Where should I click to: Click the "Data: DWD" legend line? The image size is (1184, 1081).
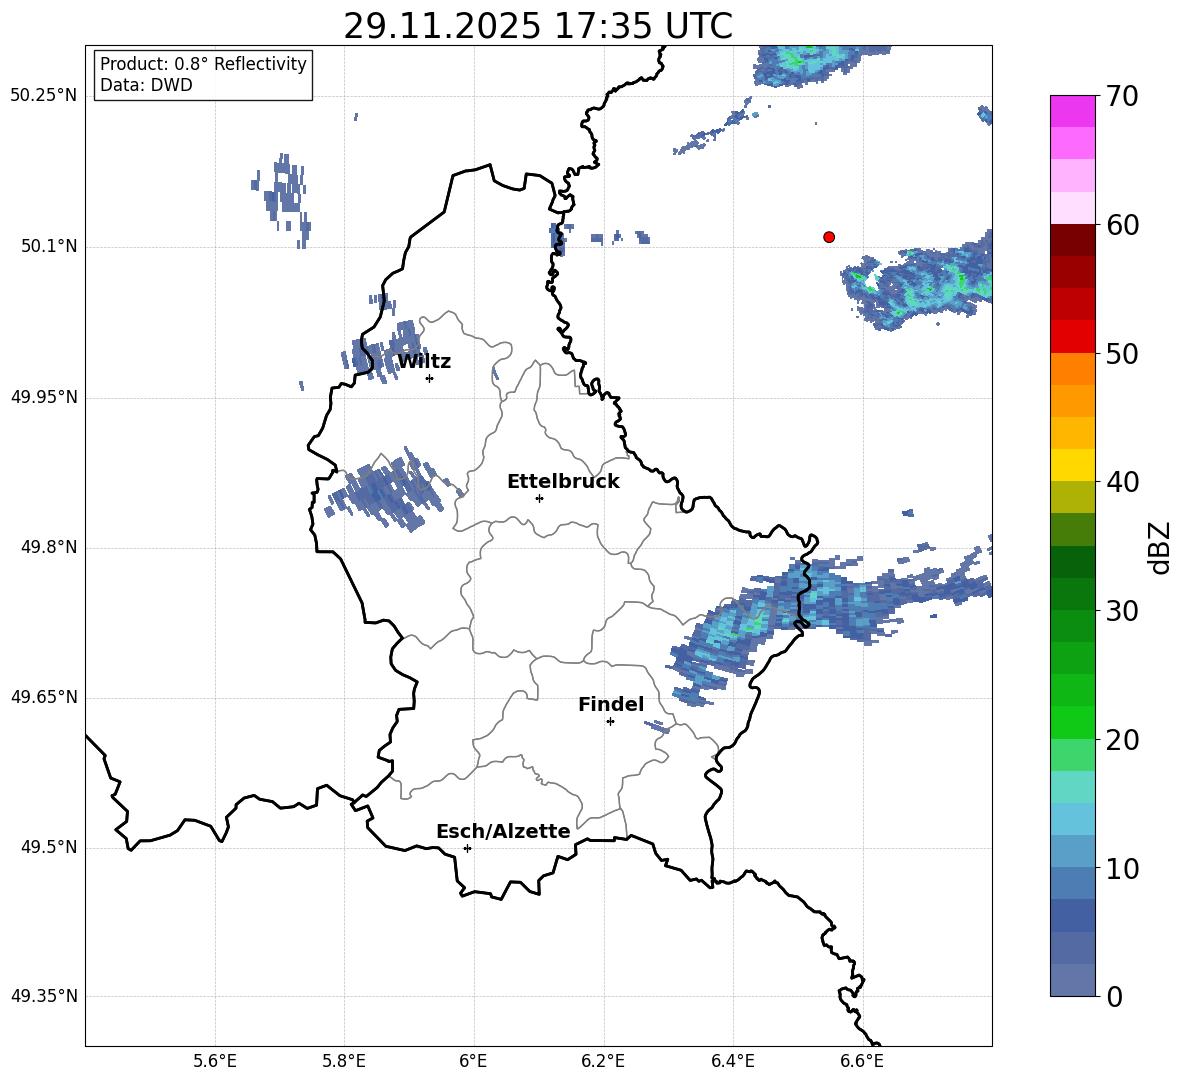(x=146, y=85)
